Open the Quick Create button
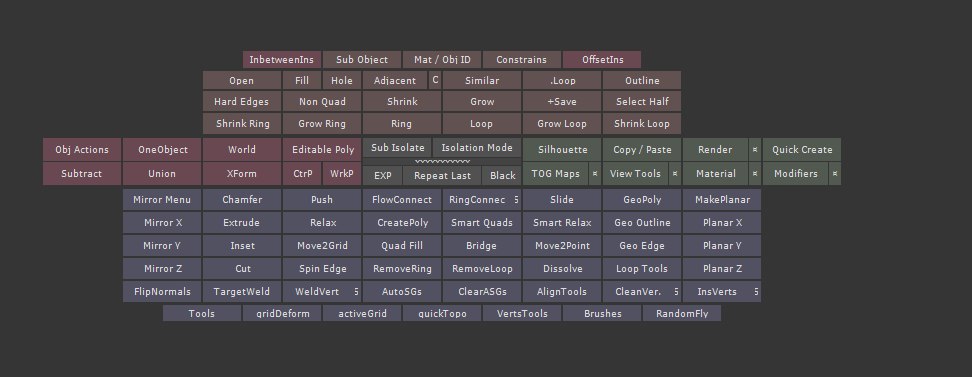 tap(802, 149)
